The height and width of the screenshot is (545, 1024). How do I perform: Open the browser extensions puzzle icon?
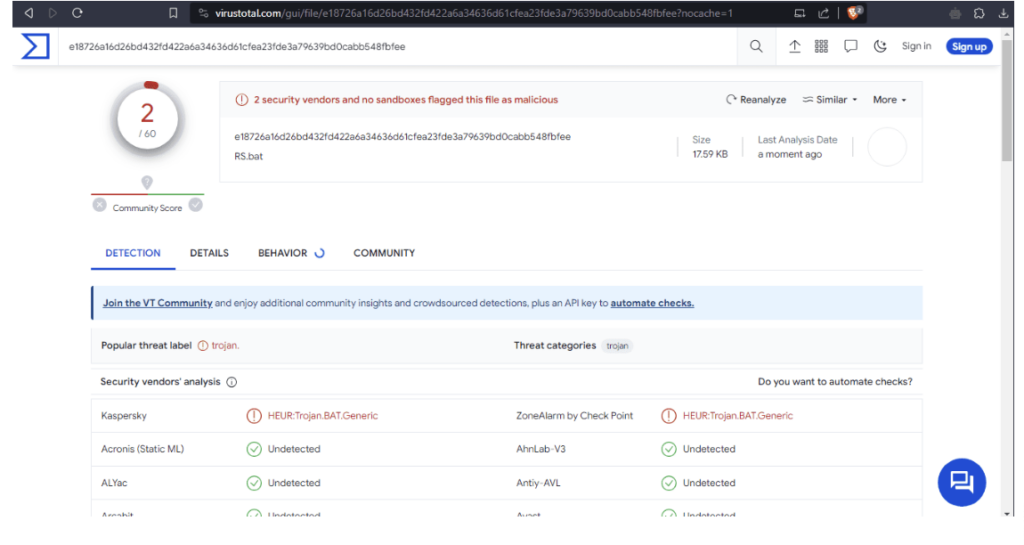[x=979, y=13]
